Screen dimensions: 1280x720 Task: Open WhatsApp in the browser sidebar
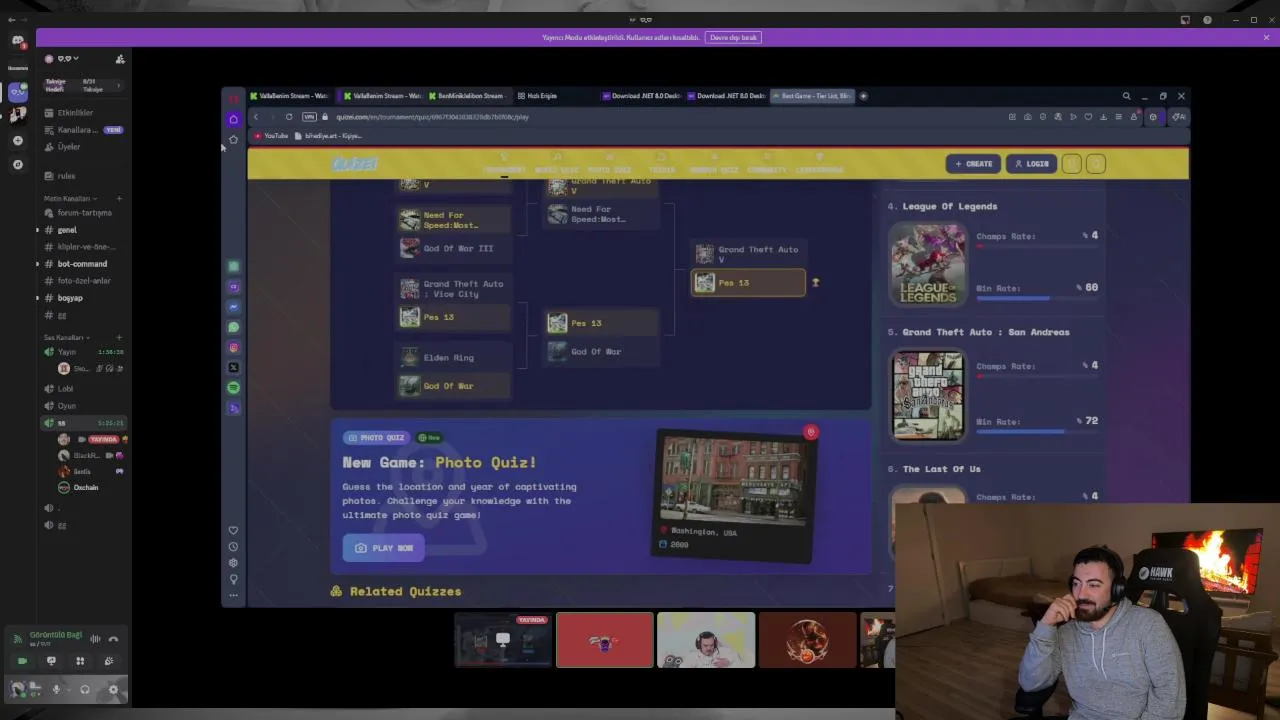(x=233, y=327)
